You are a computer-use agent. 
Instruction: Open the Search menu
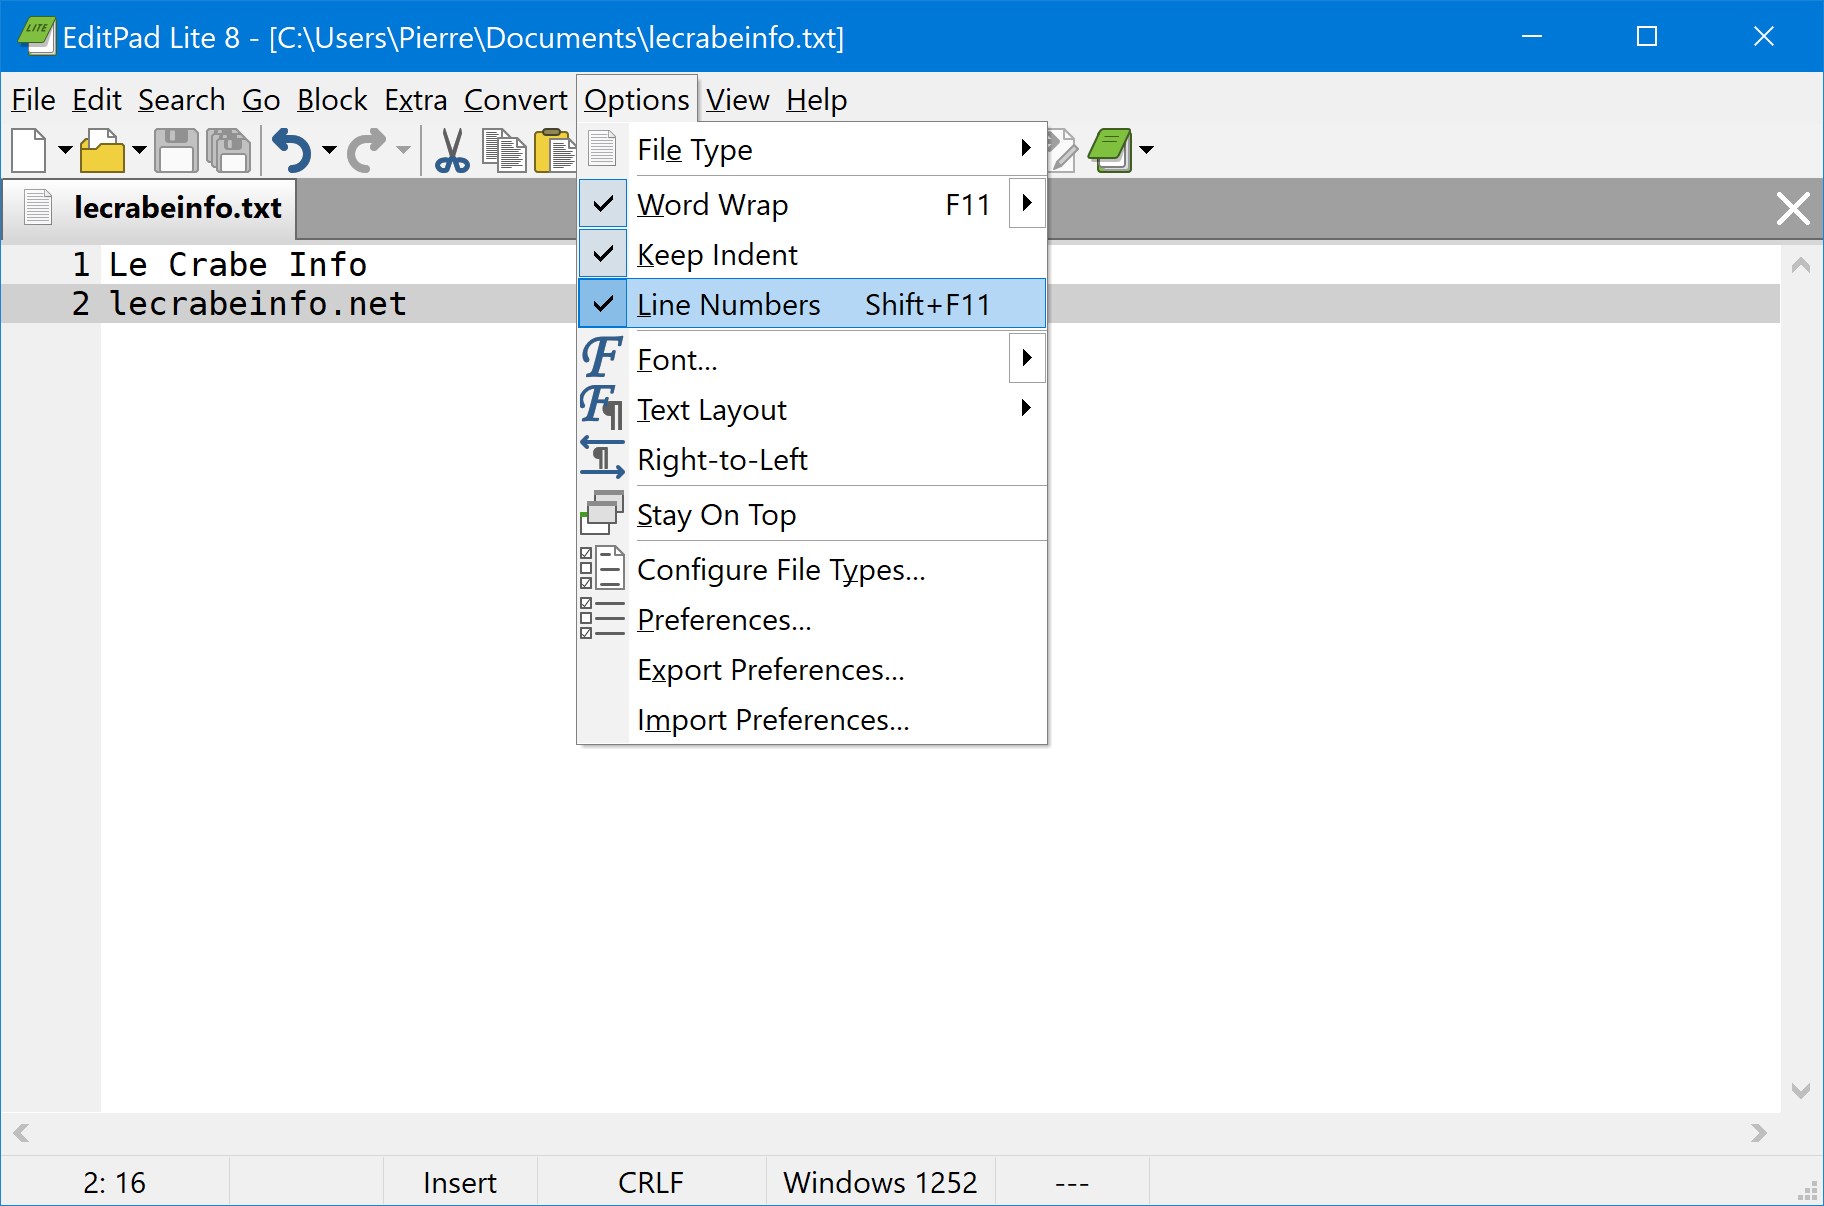point(182,100)
